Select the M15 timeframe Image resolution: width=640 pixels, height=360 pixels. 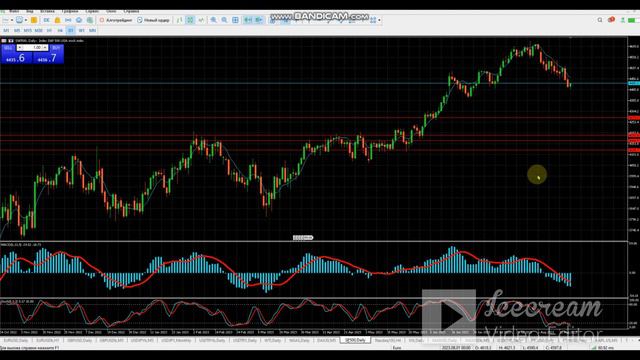[x=27, y=31]
